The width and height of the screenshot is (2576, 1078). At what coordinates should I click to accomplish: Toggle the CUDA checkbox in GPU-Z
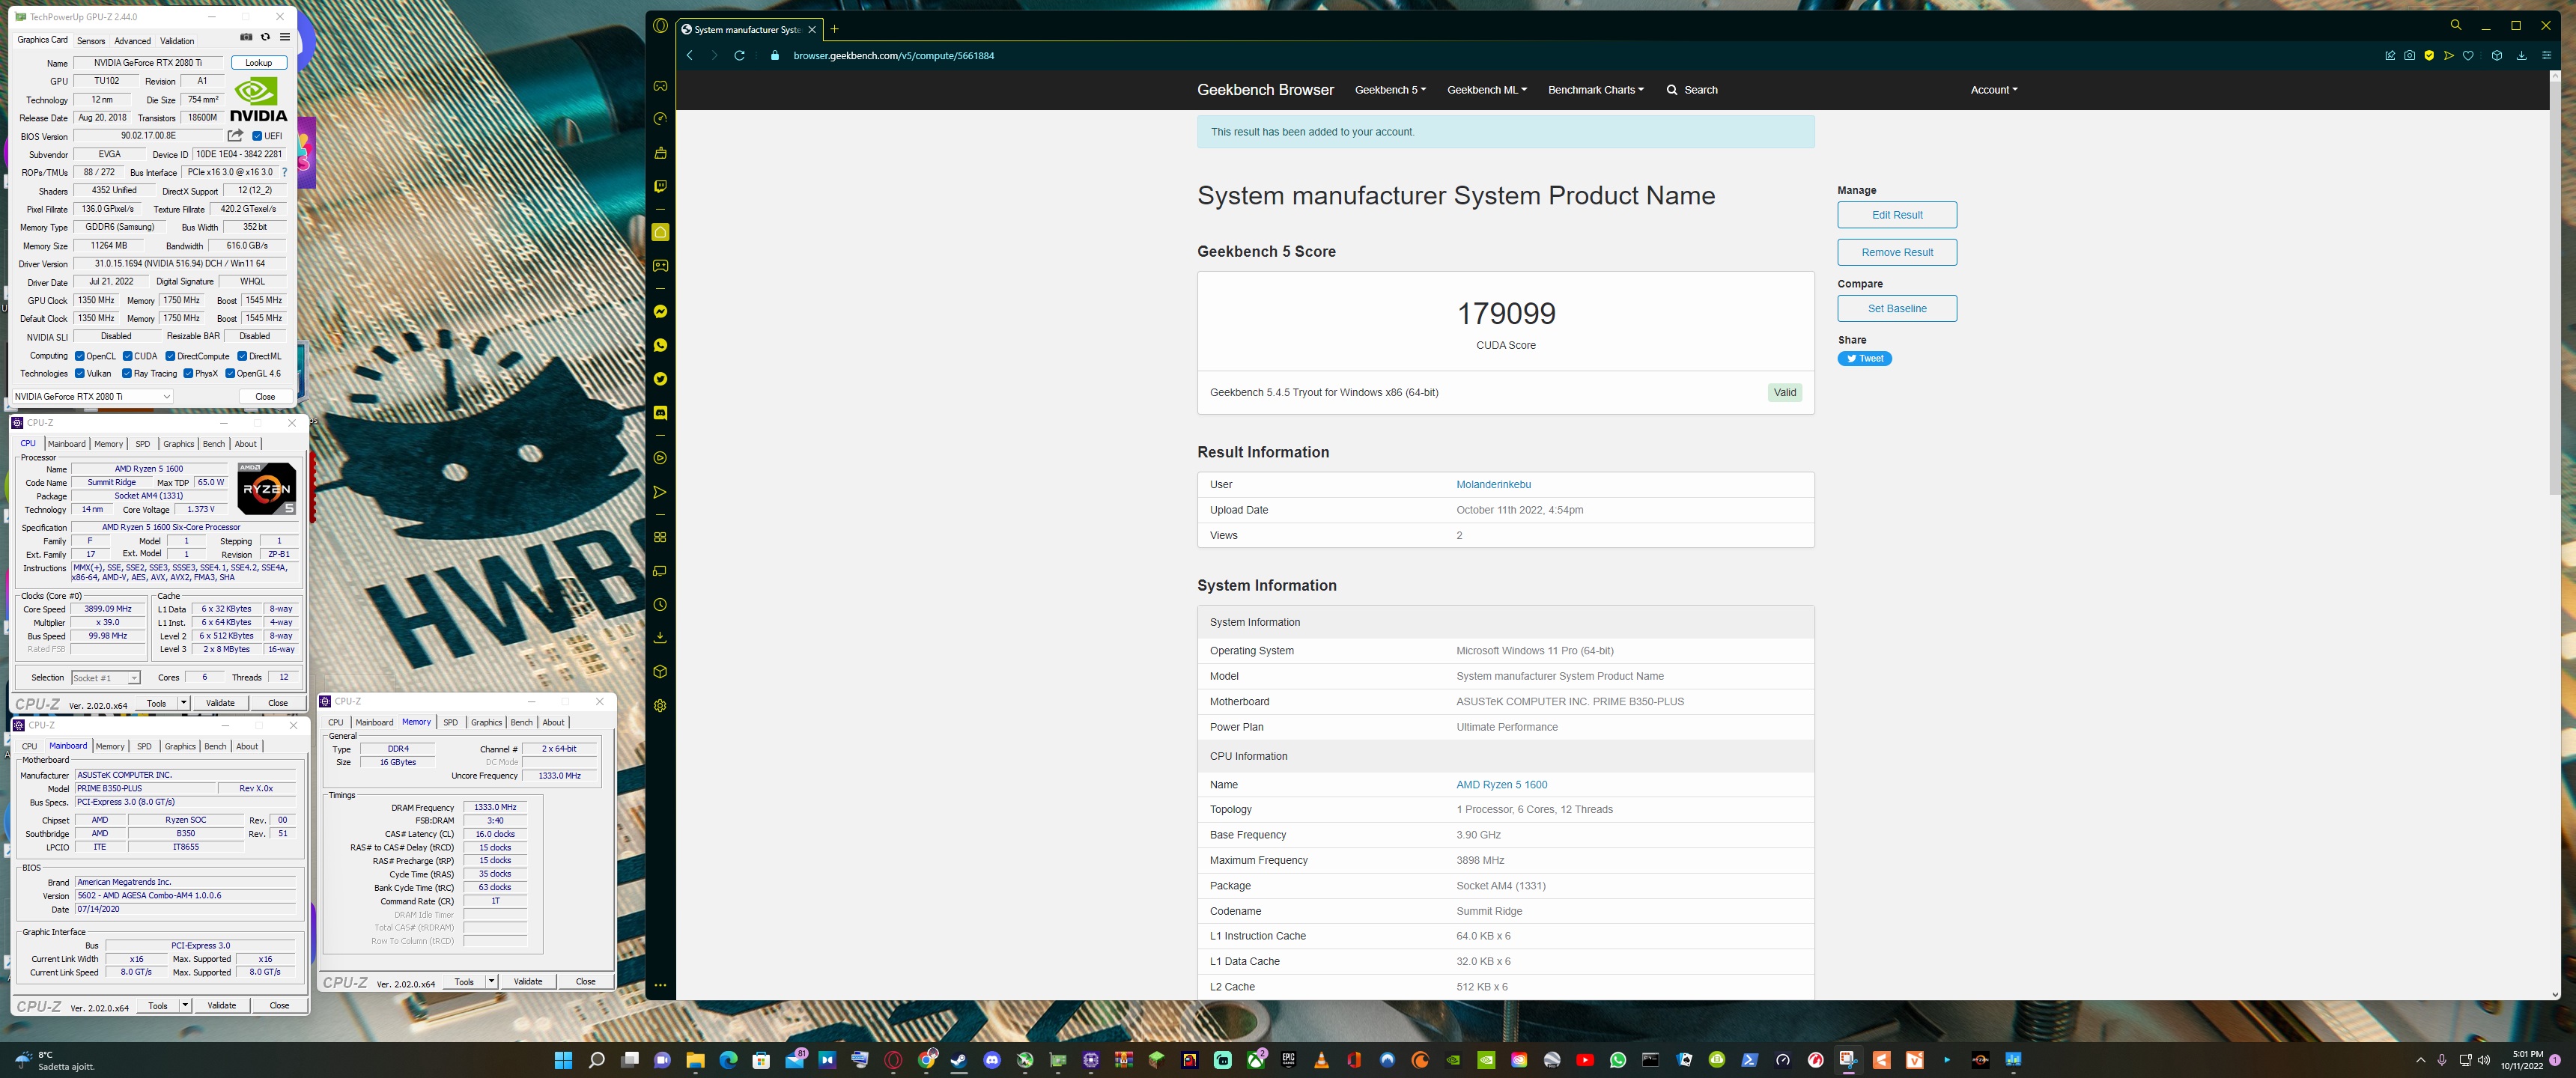(x=128, y=356)
